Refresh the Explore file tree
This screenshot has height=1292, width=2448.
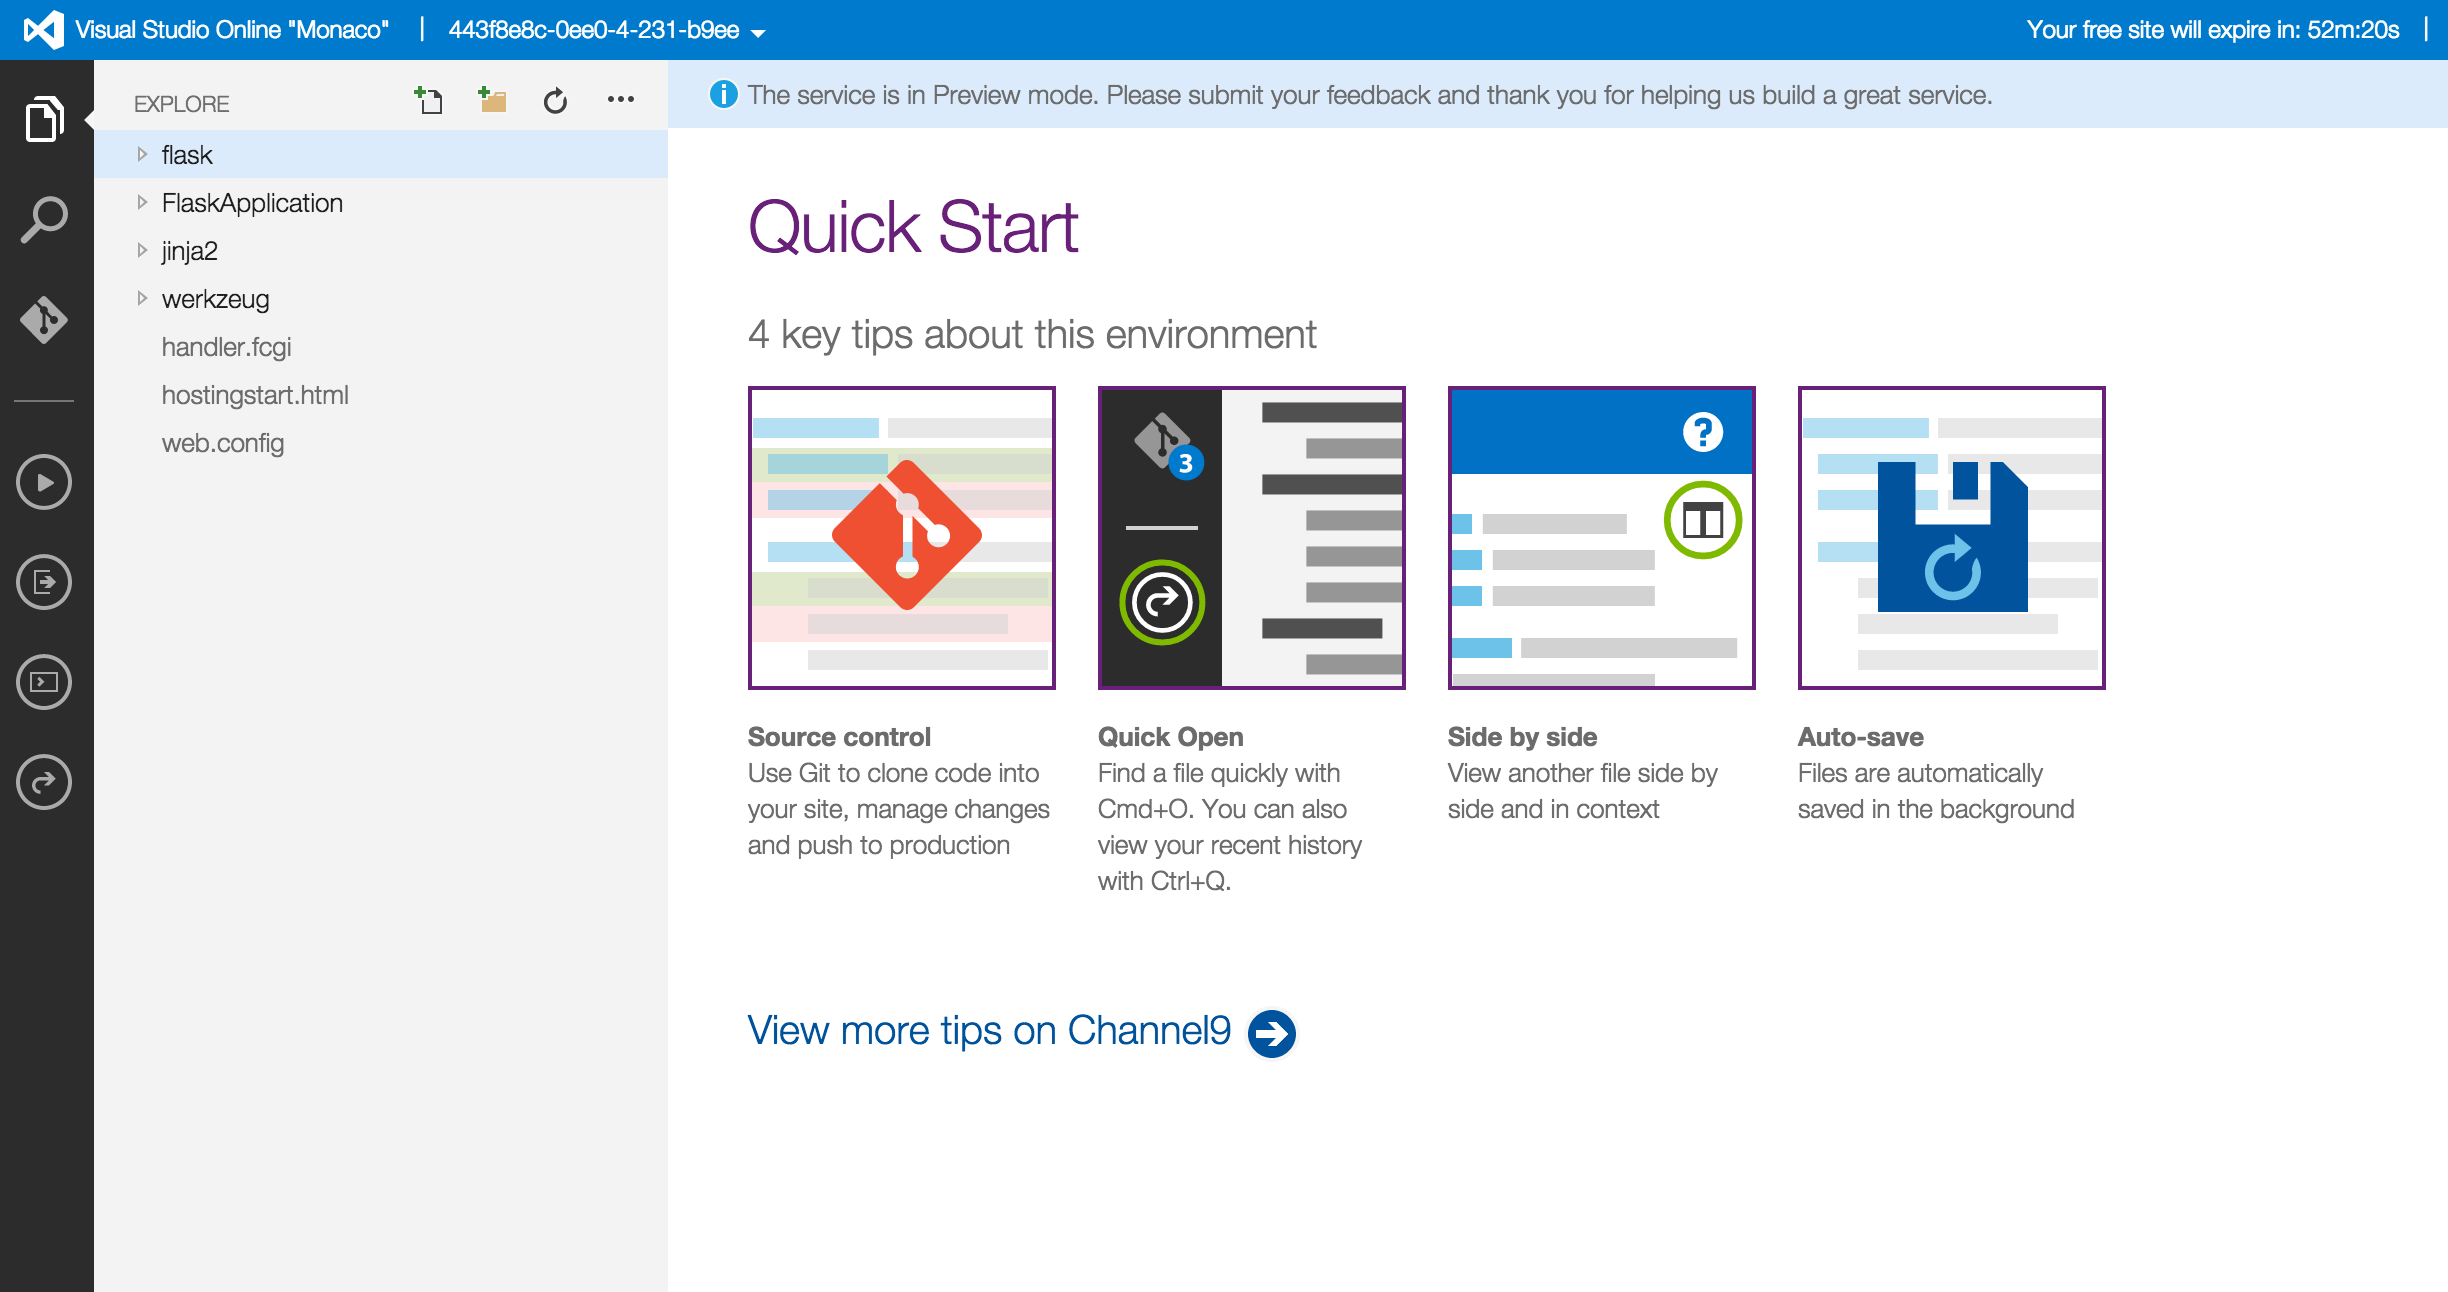555,101
